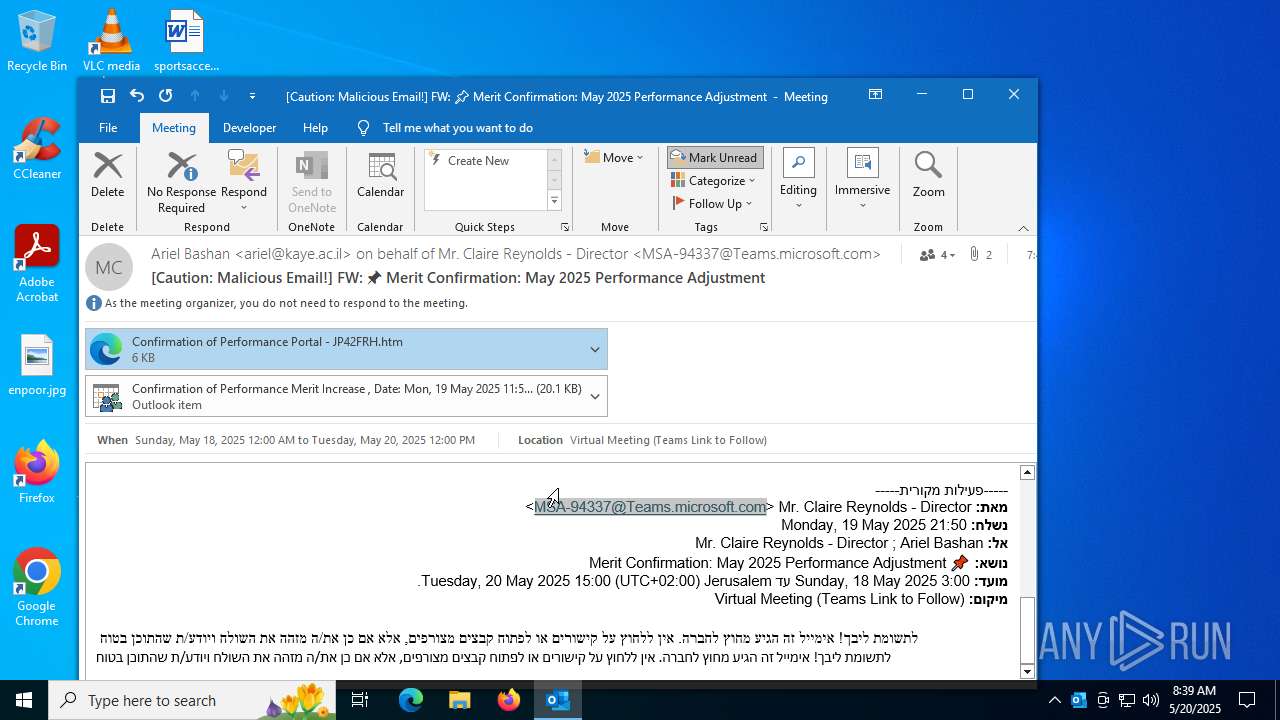
Task: Open Recycle Bin on desktop
Action: (37, 42)
